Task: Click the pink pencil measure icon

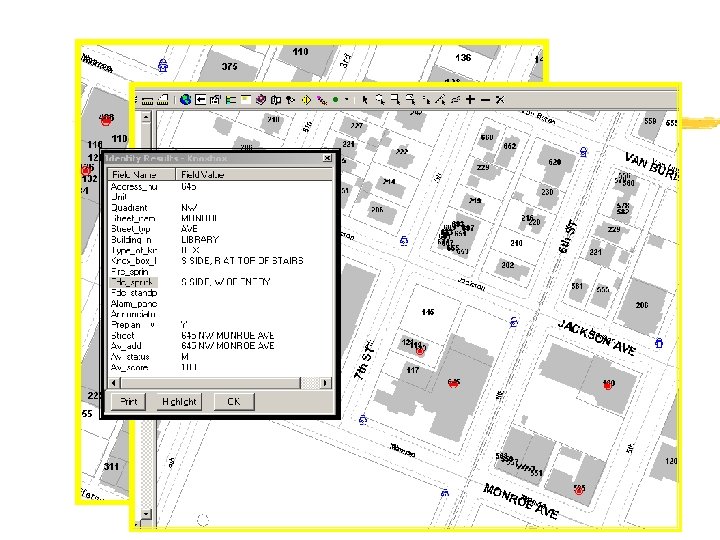Action: pos(321,100)
